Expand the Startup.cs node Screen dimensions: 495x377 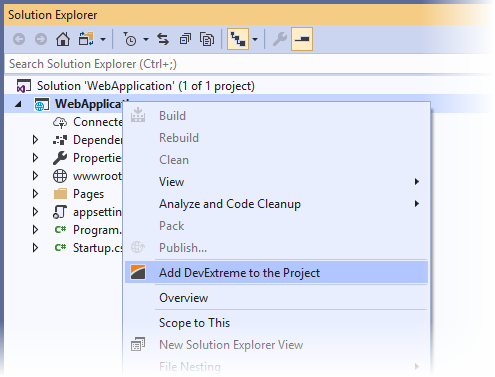35,248
